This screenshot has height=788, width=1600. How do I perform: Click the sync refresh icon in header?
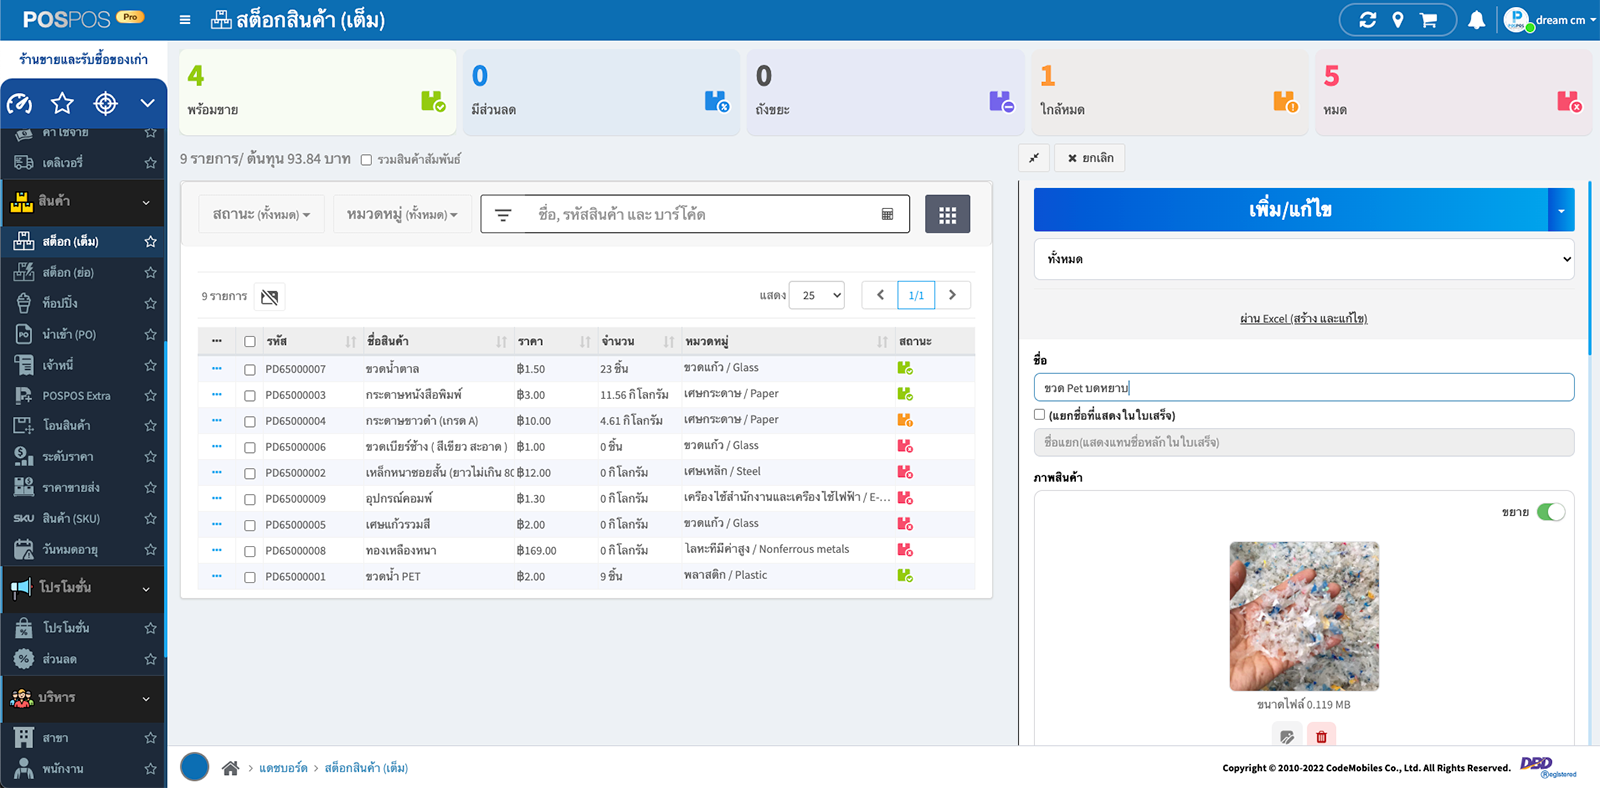point(1367,20)
